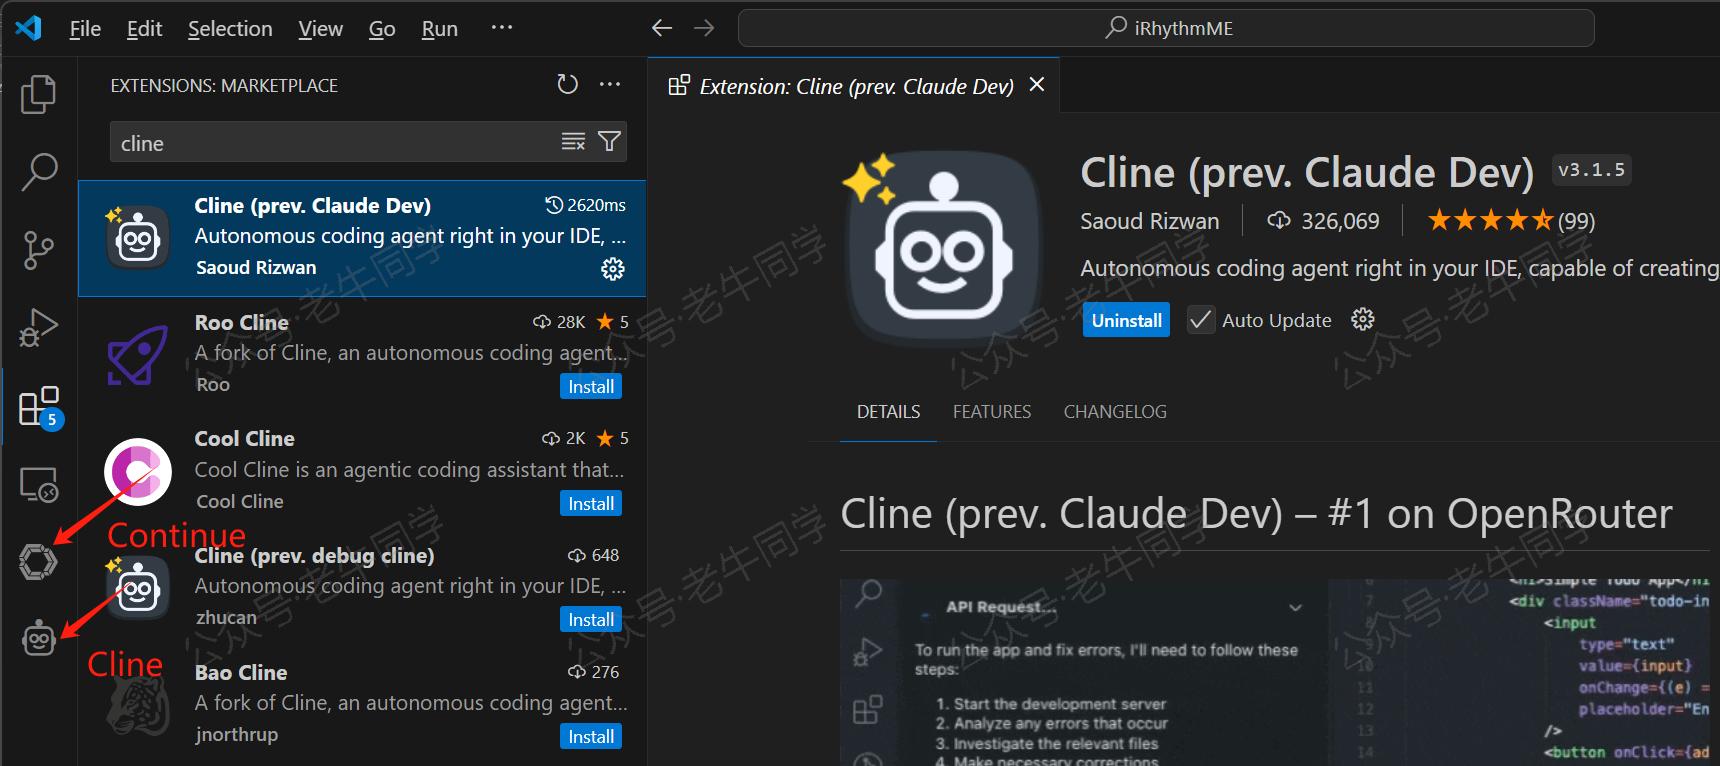Select the Cool Cline list item
1720x766 pixels.
tap(362, 471)
